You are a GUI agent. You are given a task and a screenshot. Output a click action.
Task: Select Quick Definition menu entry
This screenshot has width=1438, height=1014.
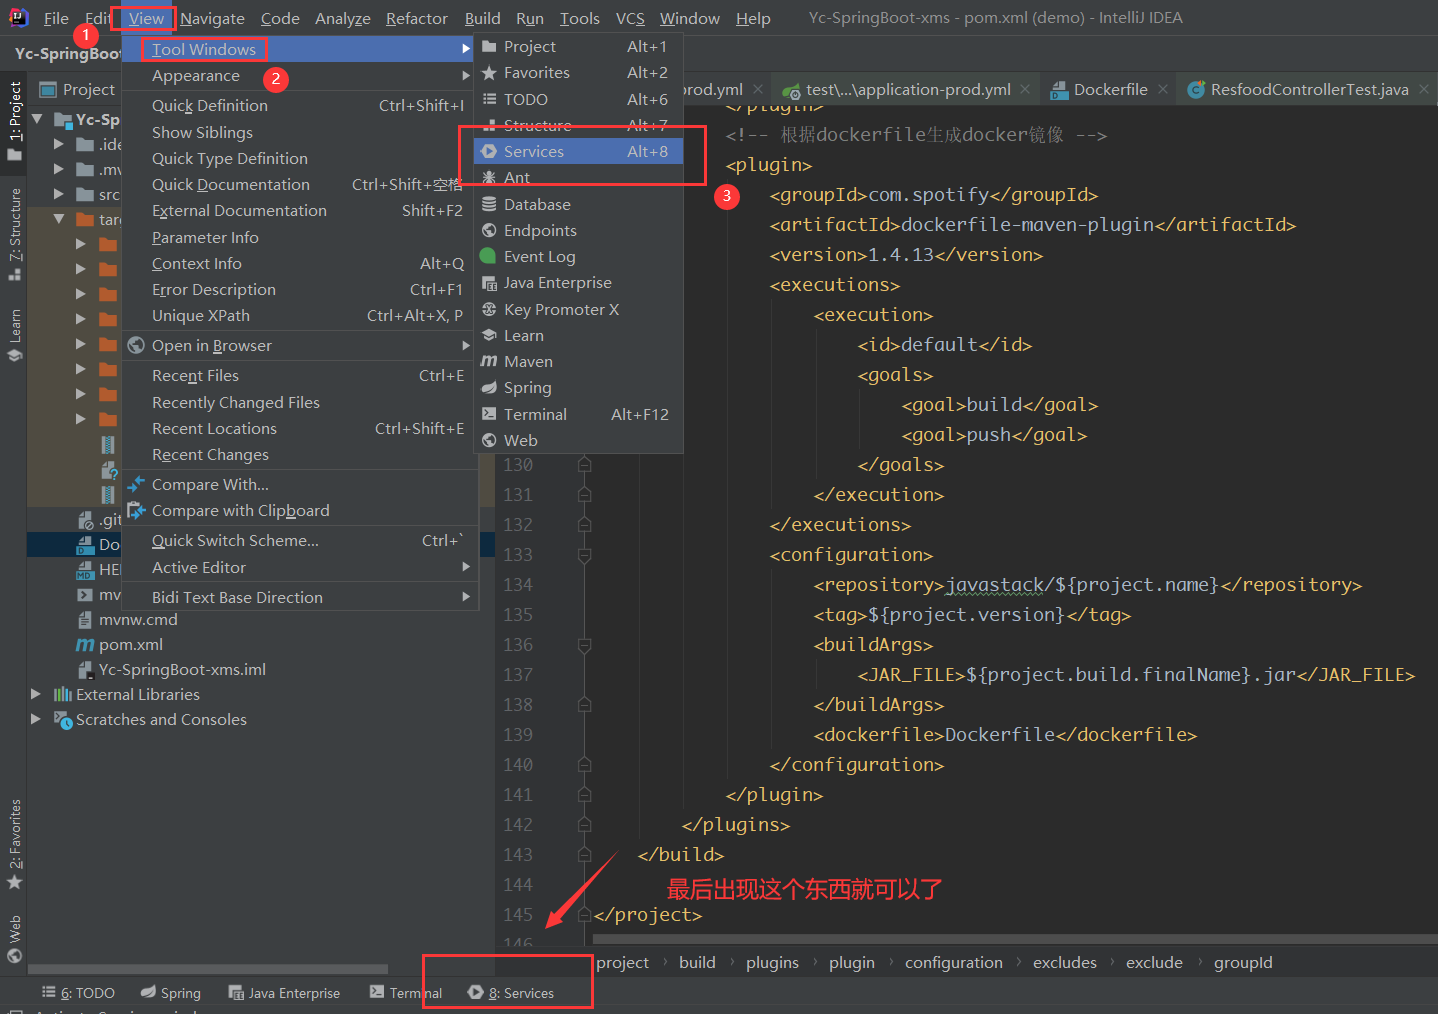(299, 105)
